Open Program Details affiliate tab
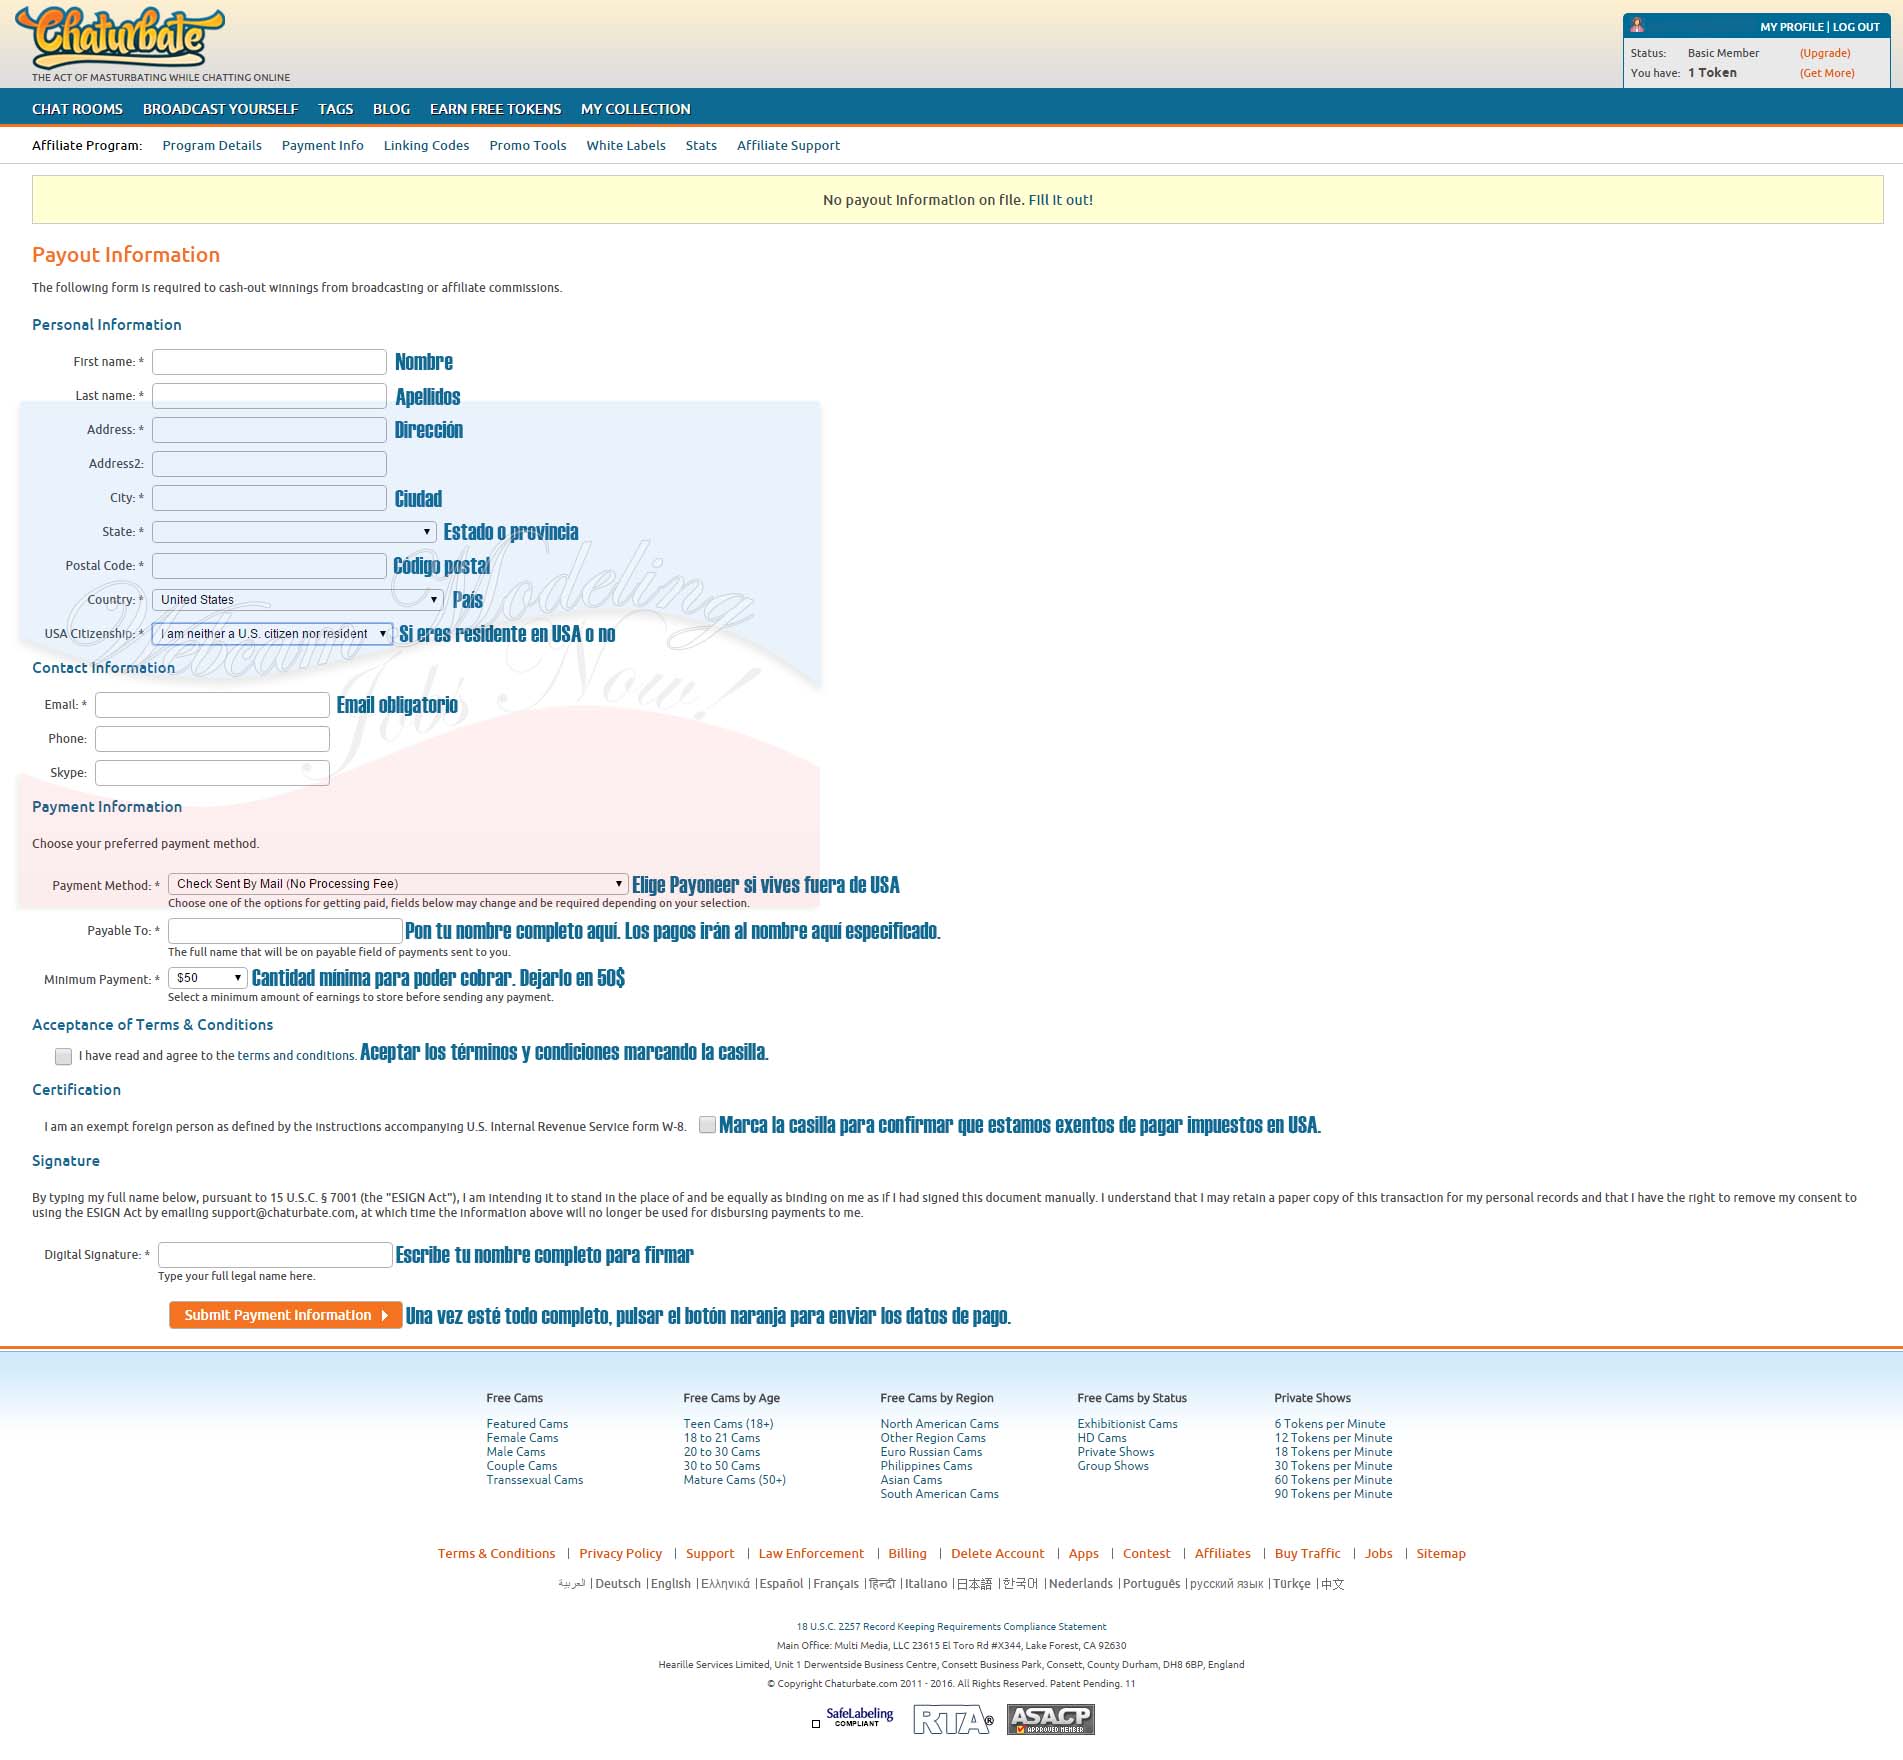Viewport: 1903px width, 1760px height. tap(212, 145)
